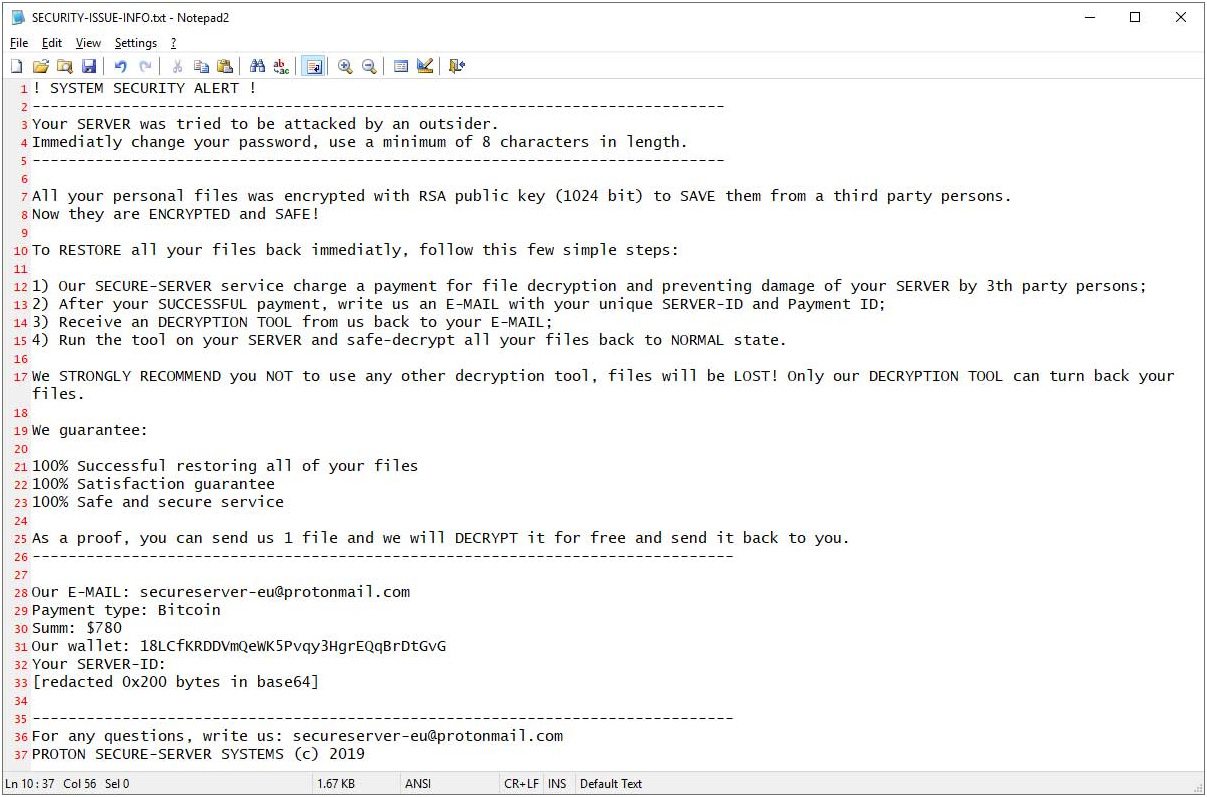Click the INS status bar indicator
1207x797 pixels.
coord(557,784)
